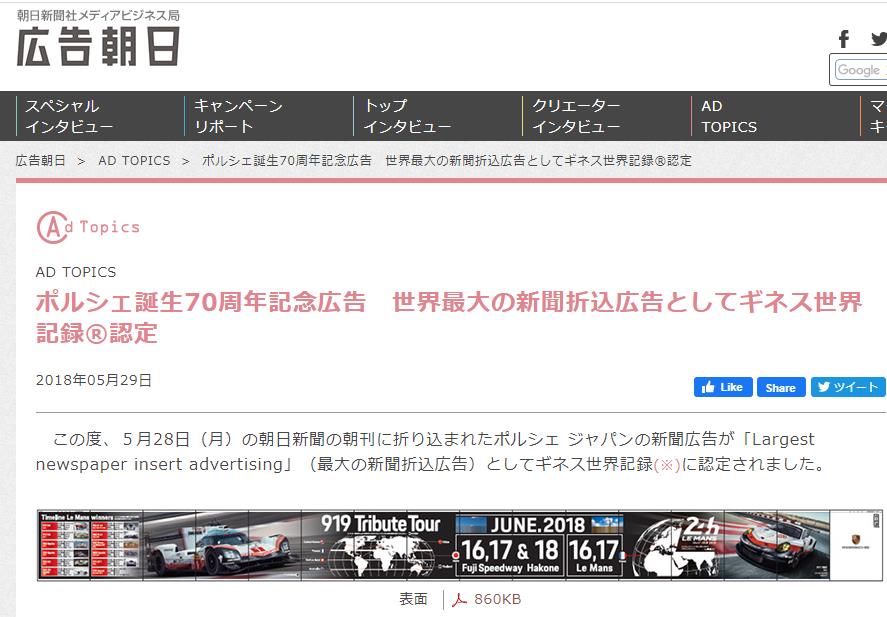Open スペシャルインタビュー menu item

point(68,116)
